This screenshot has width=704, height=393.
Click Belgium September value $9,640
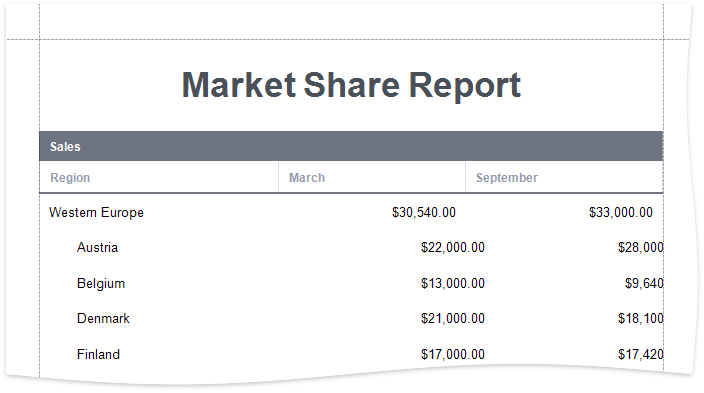(x=644, y=283)
